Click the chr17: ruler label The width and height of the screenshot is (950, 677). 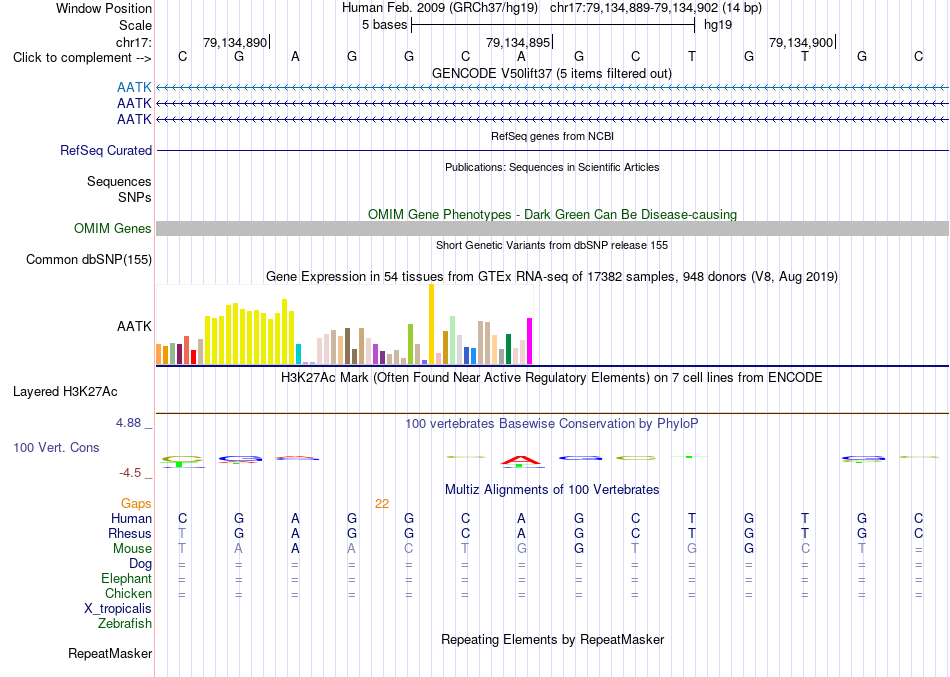coord(133,42)
